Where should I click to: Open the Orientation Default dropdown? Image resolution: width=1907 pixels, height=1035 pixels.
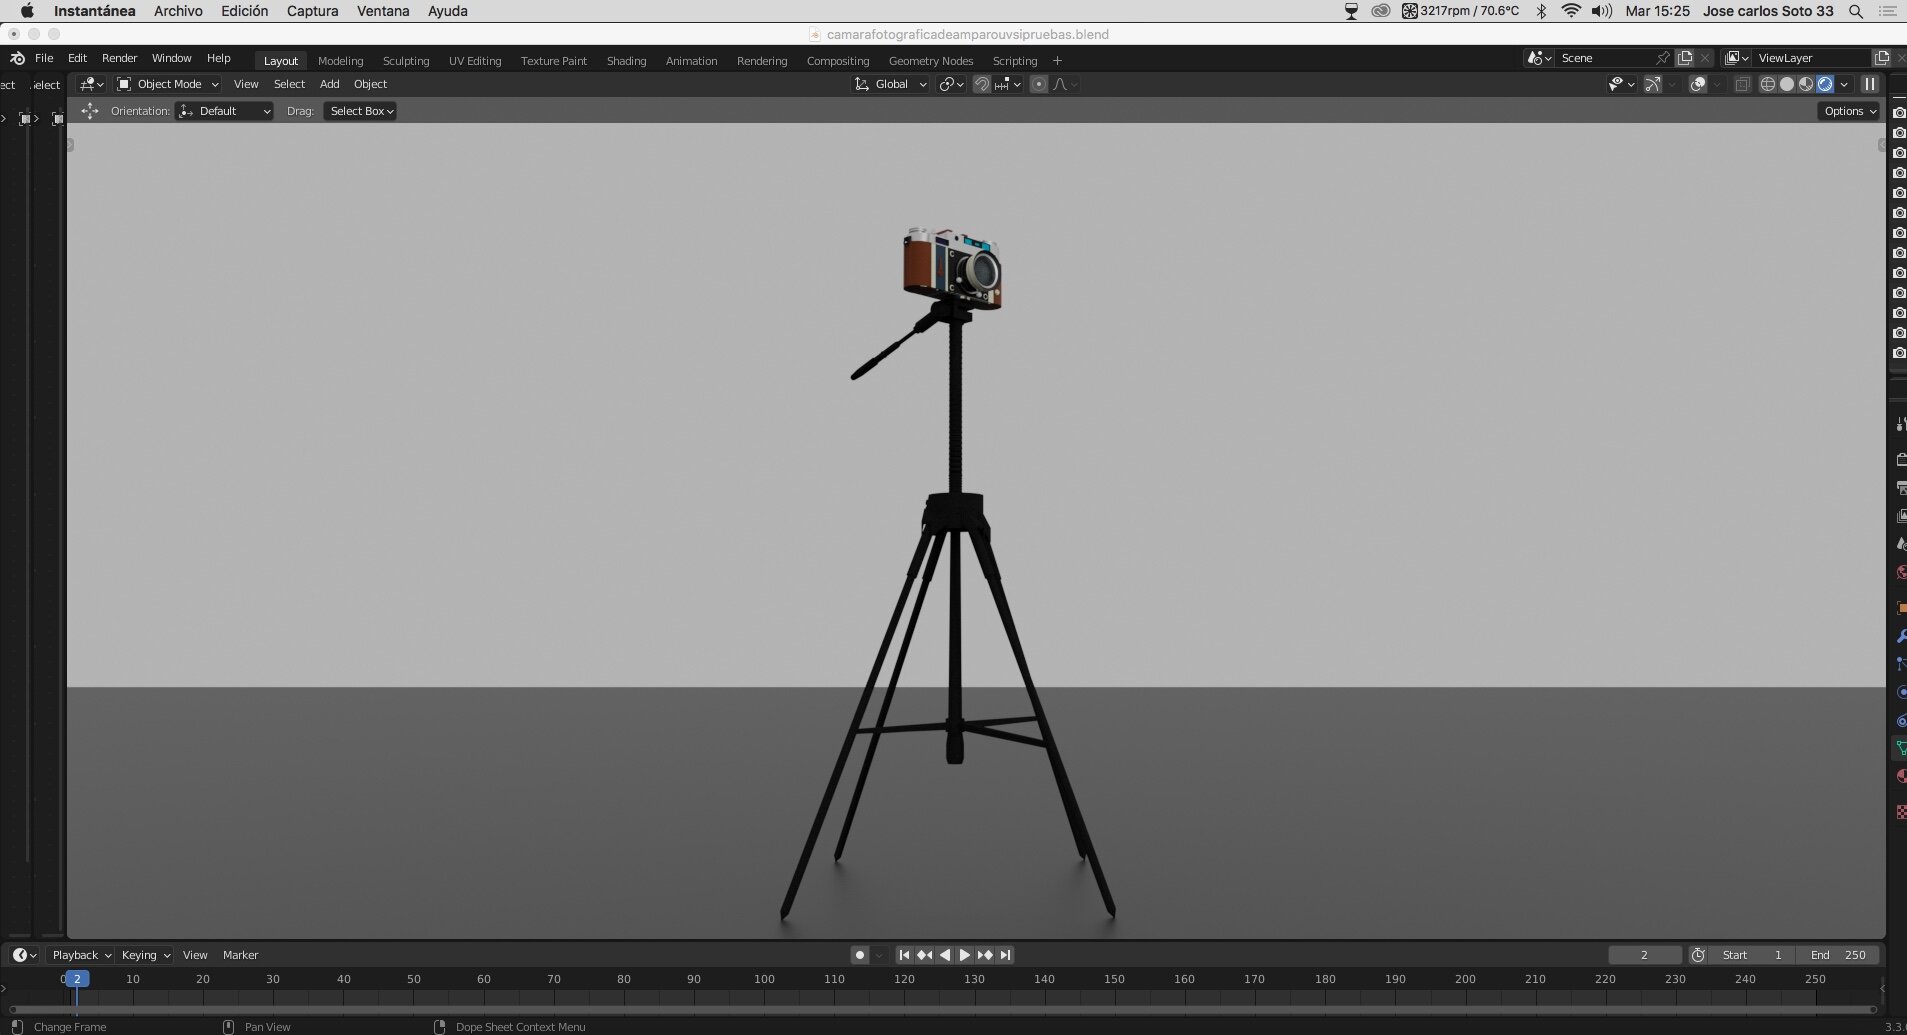[225, 111]
